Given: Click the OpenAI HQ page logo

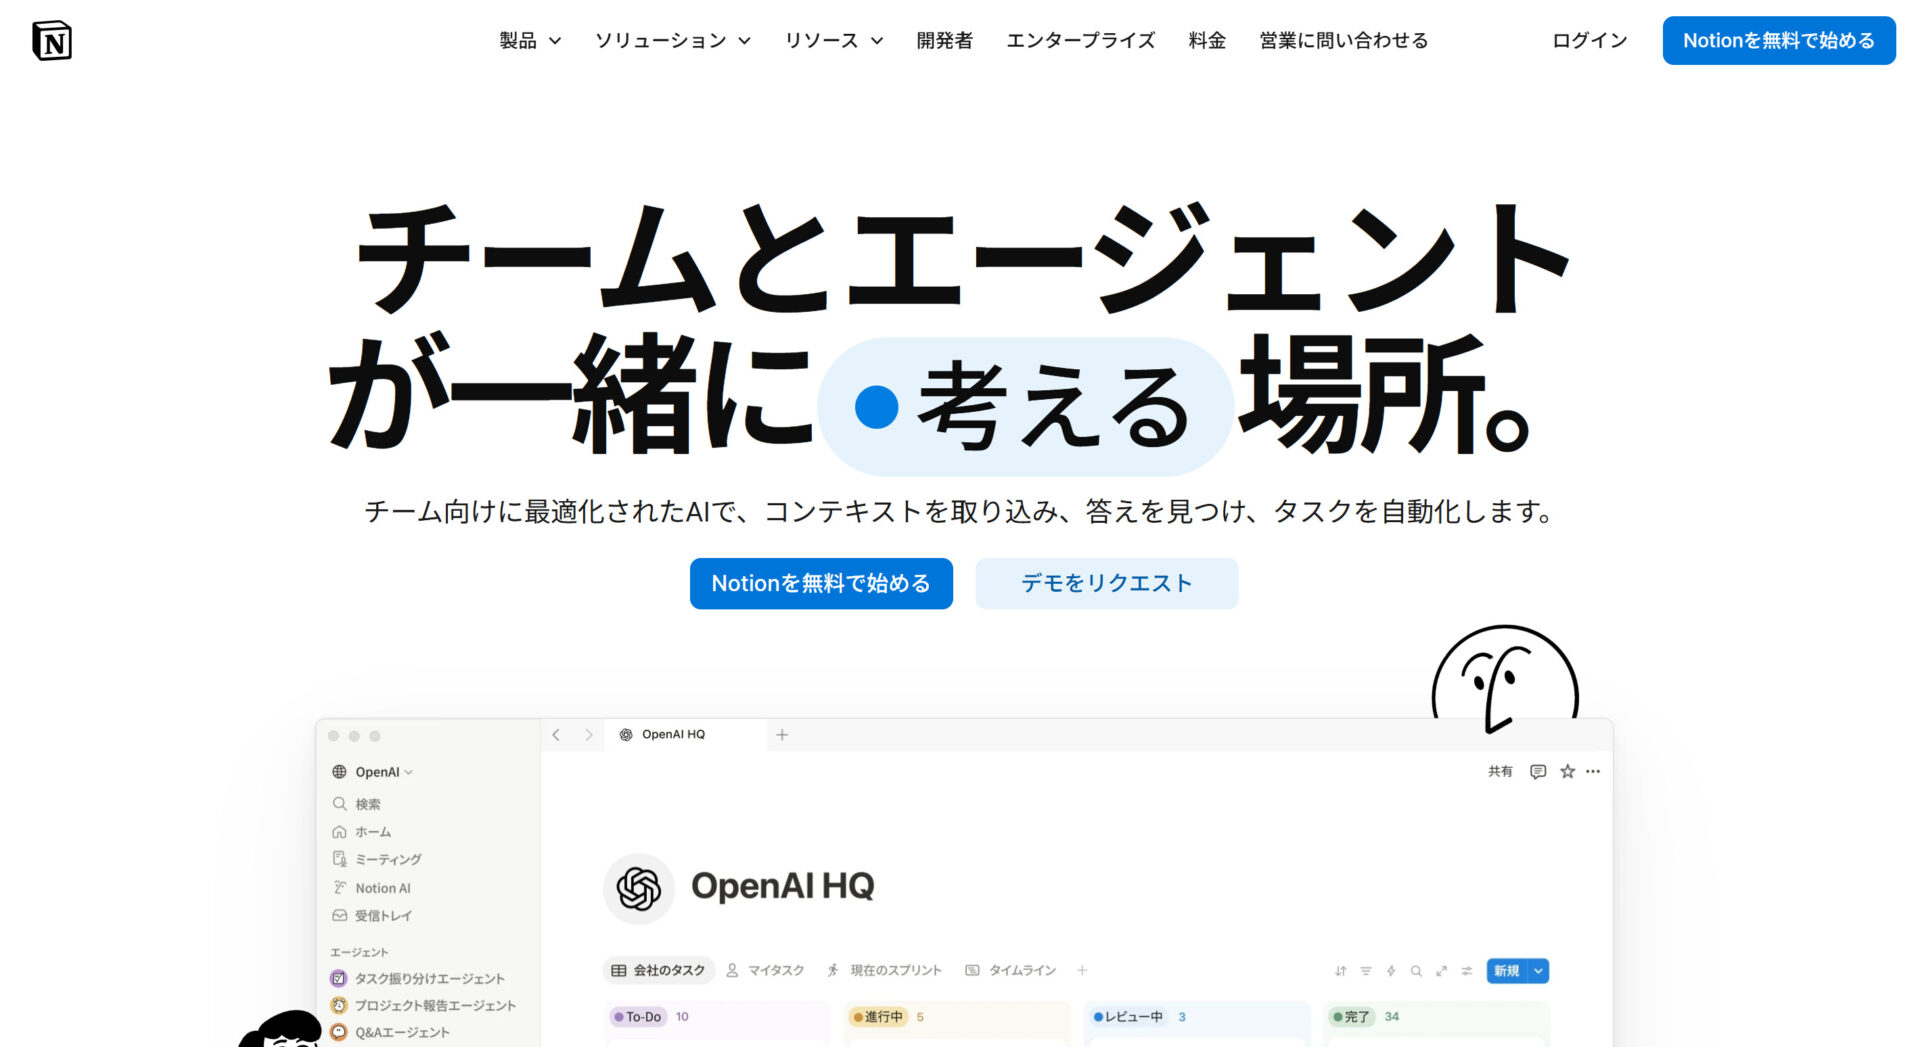Looking at the screenshot, I should pos(639,888).
